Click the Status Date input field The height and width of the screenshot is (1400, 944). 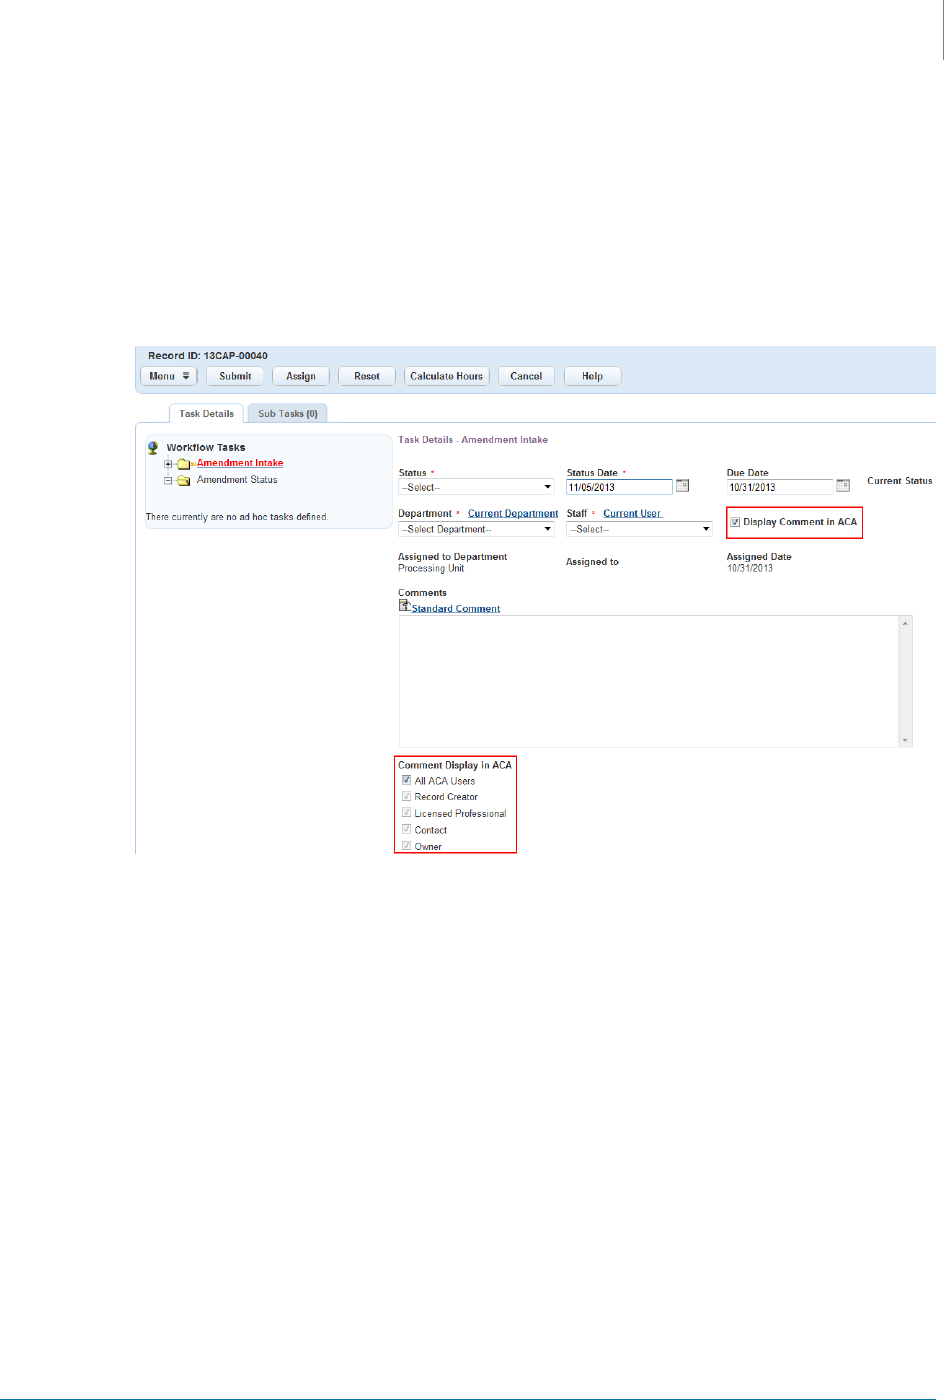point(619,487)
